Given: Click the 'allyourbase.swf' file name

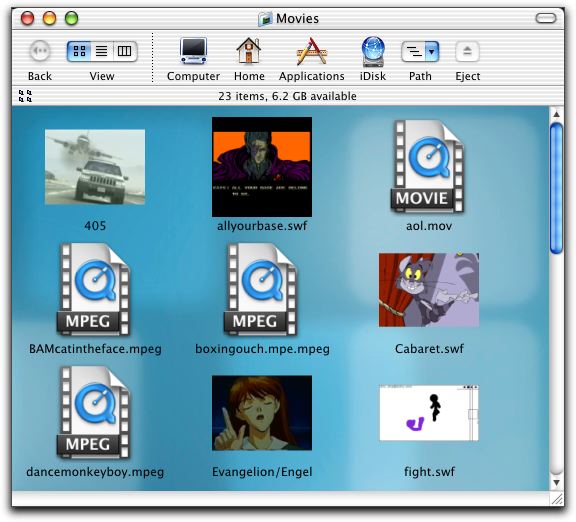Looking at the screenshot, I should point(262,226).
